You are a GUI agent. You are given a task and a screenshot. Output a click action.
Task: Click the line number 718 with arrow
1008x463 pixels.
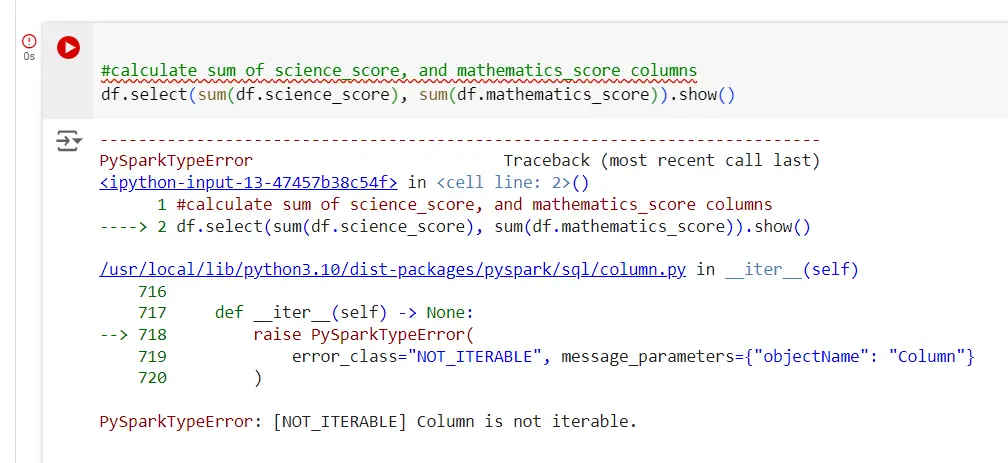[133, 334]
